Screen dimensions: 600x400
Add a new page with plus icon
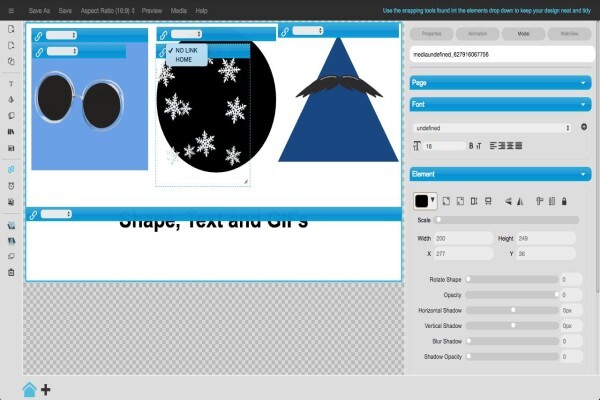click(46, 390)
